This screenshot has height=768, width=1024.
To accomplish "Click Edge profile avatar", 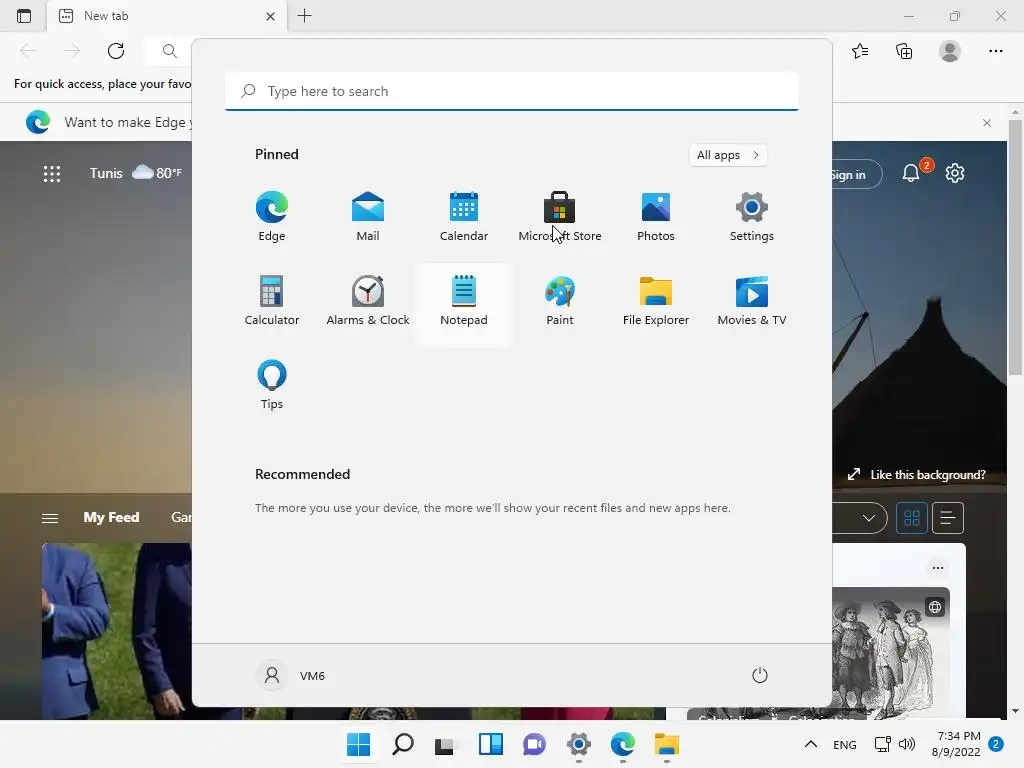I will (x=950, y=51).
